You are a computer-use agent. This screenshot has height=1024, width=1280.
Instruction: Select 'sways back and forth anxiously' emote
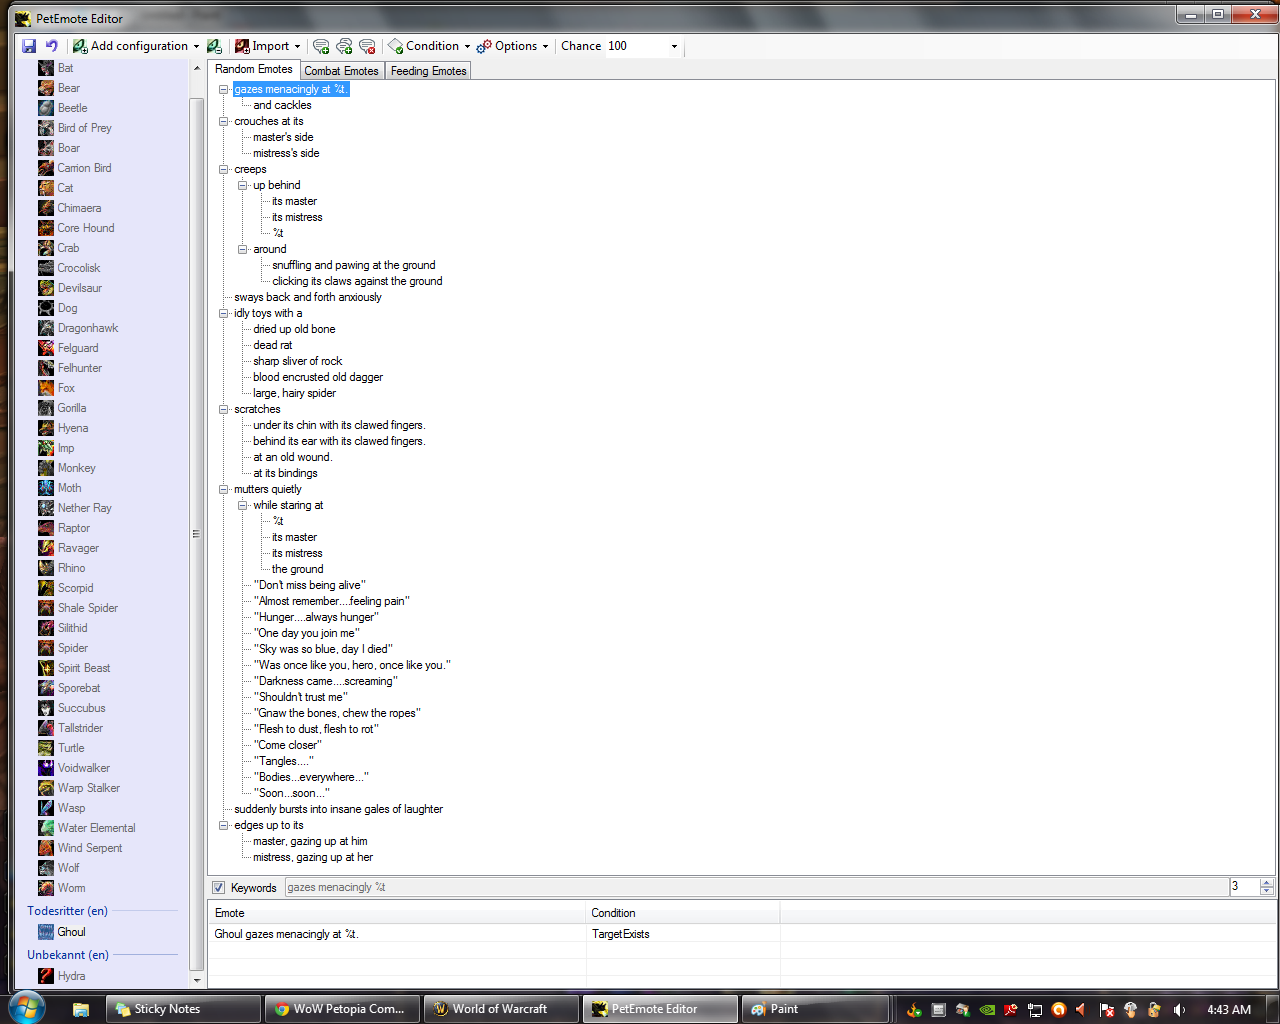tap(308, 297)
